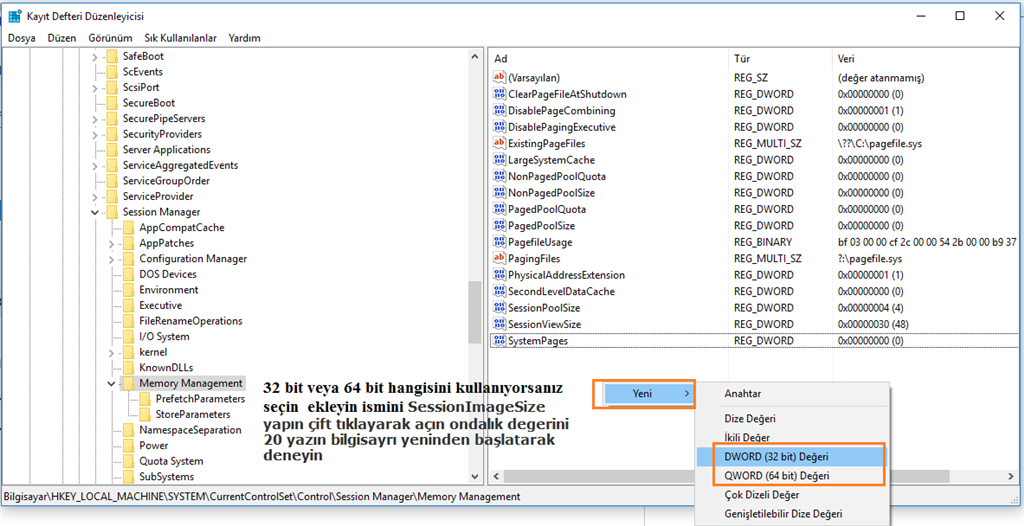Click the SessionViewSize value icon
Viewport: 1024px width, 526px height.
[500, 324]
